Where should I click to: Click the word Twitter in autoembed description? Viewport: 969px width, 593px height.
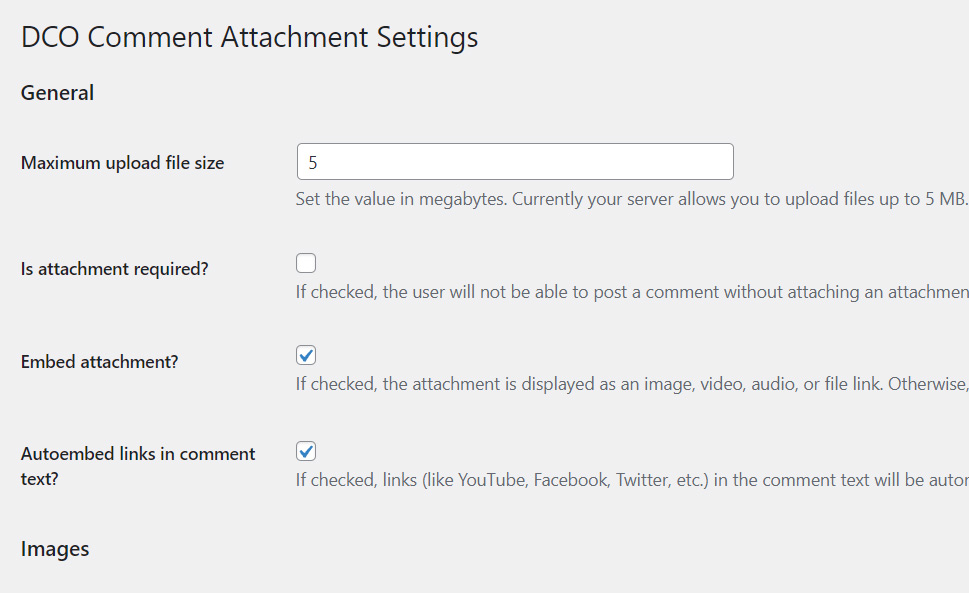point(643,480)
